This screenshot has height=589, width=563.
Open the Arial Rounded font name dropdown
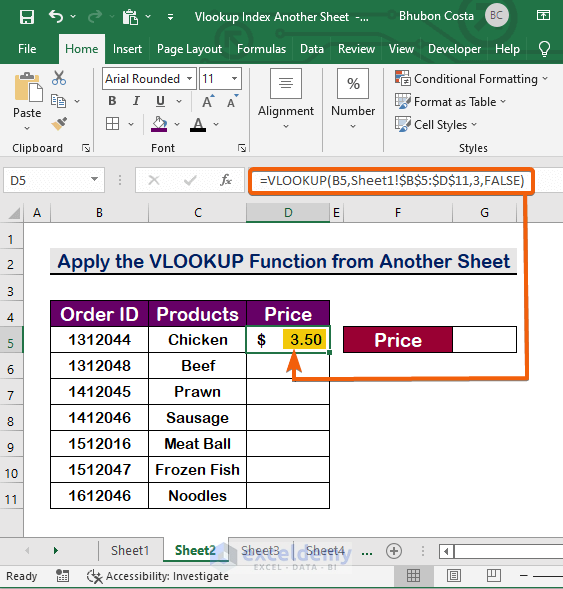[x=189, y=79]
